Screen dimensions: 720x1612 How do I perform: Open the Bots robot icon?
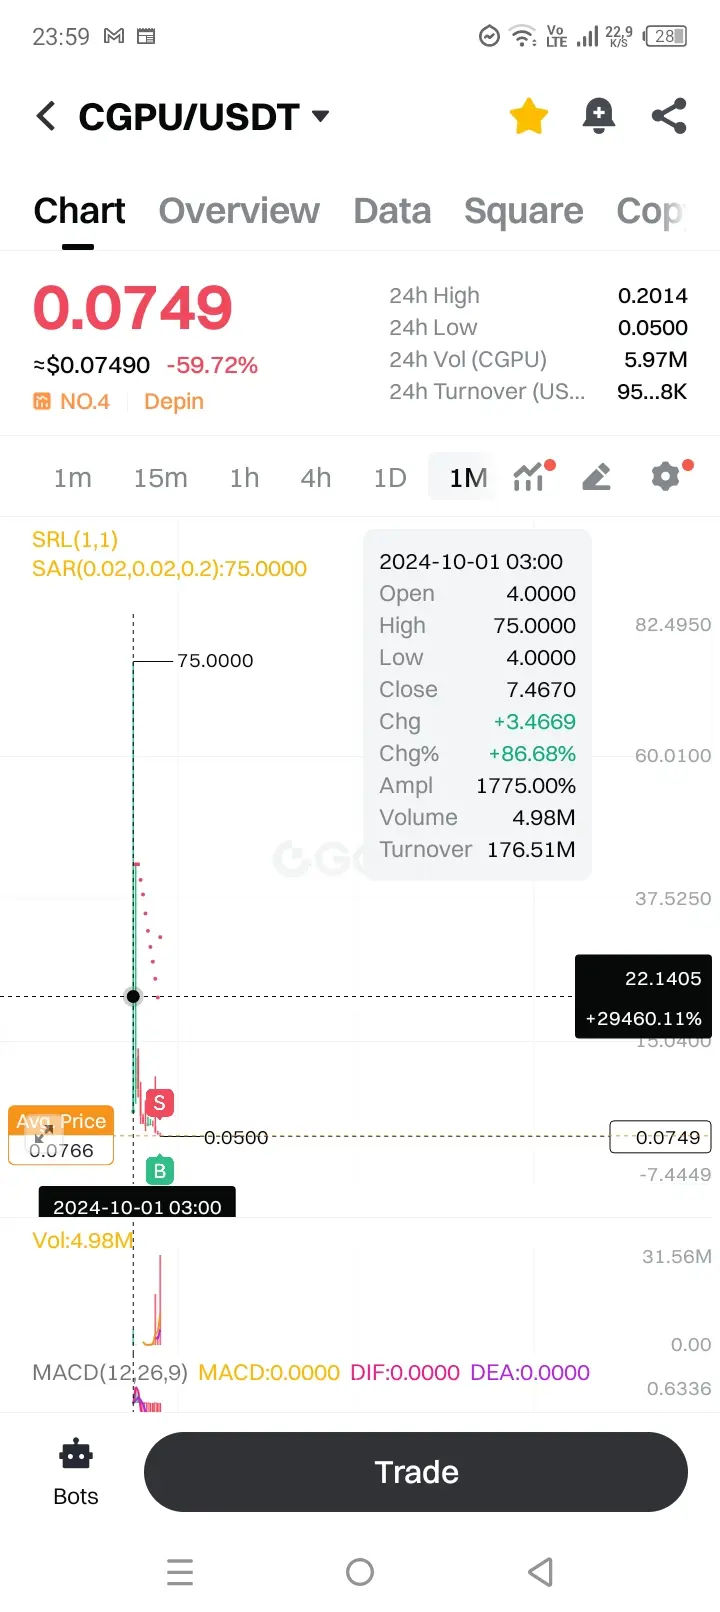point(76,1455)
